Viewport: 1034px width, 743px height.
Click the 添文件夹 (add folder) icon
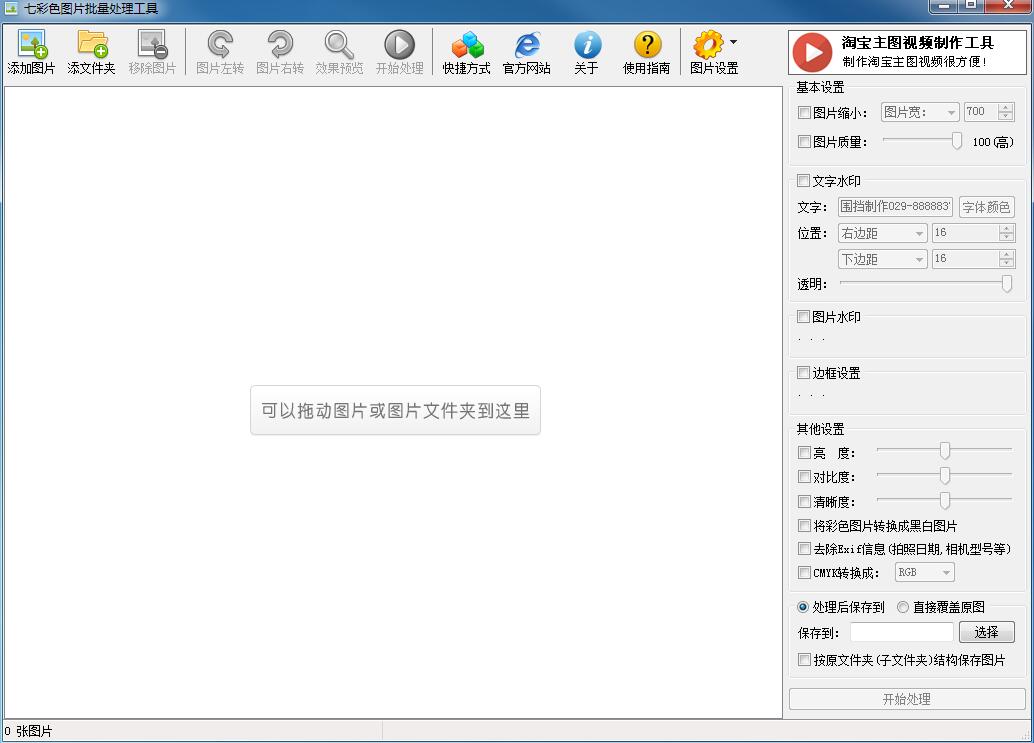point(92,45)
